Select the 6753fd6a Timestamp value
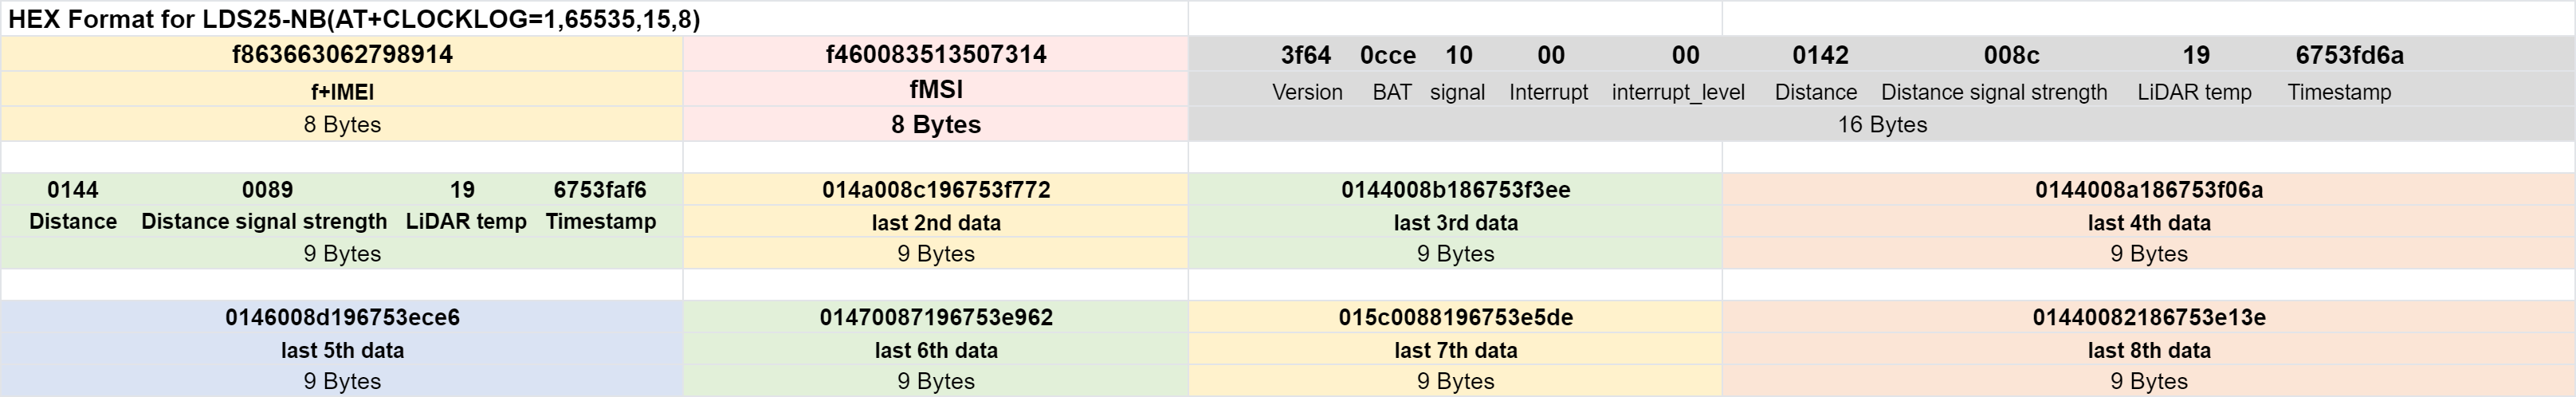 2349,55
